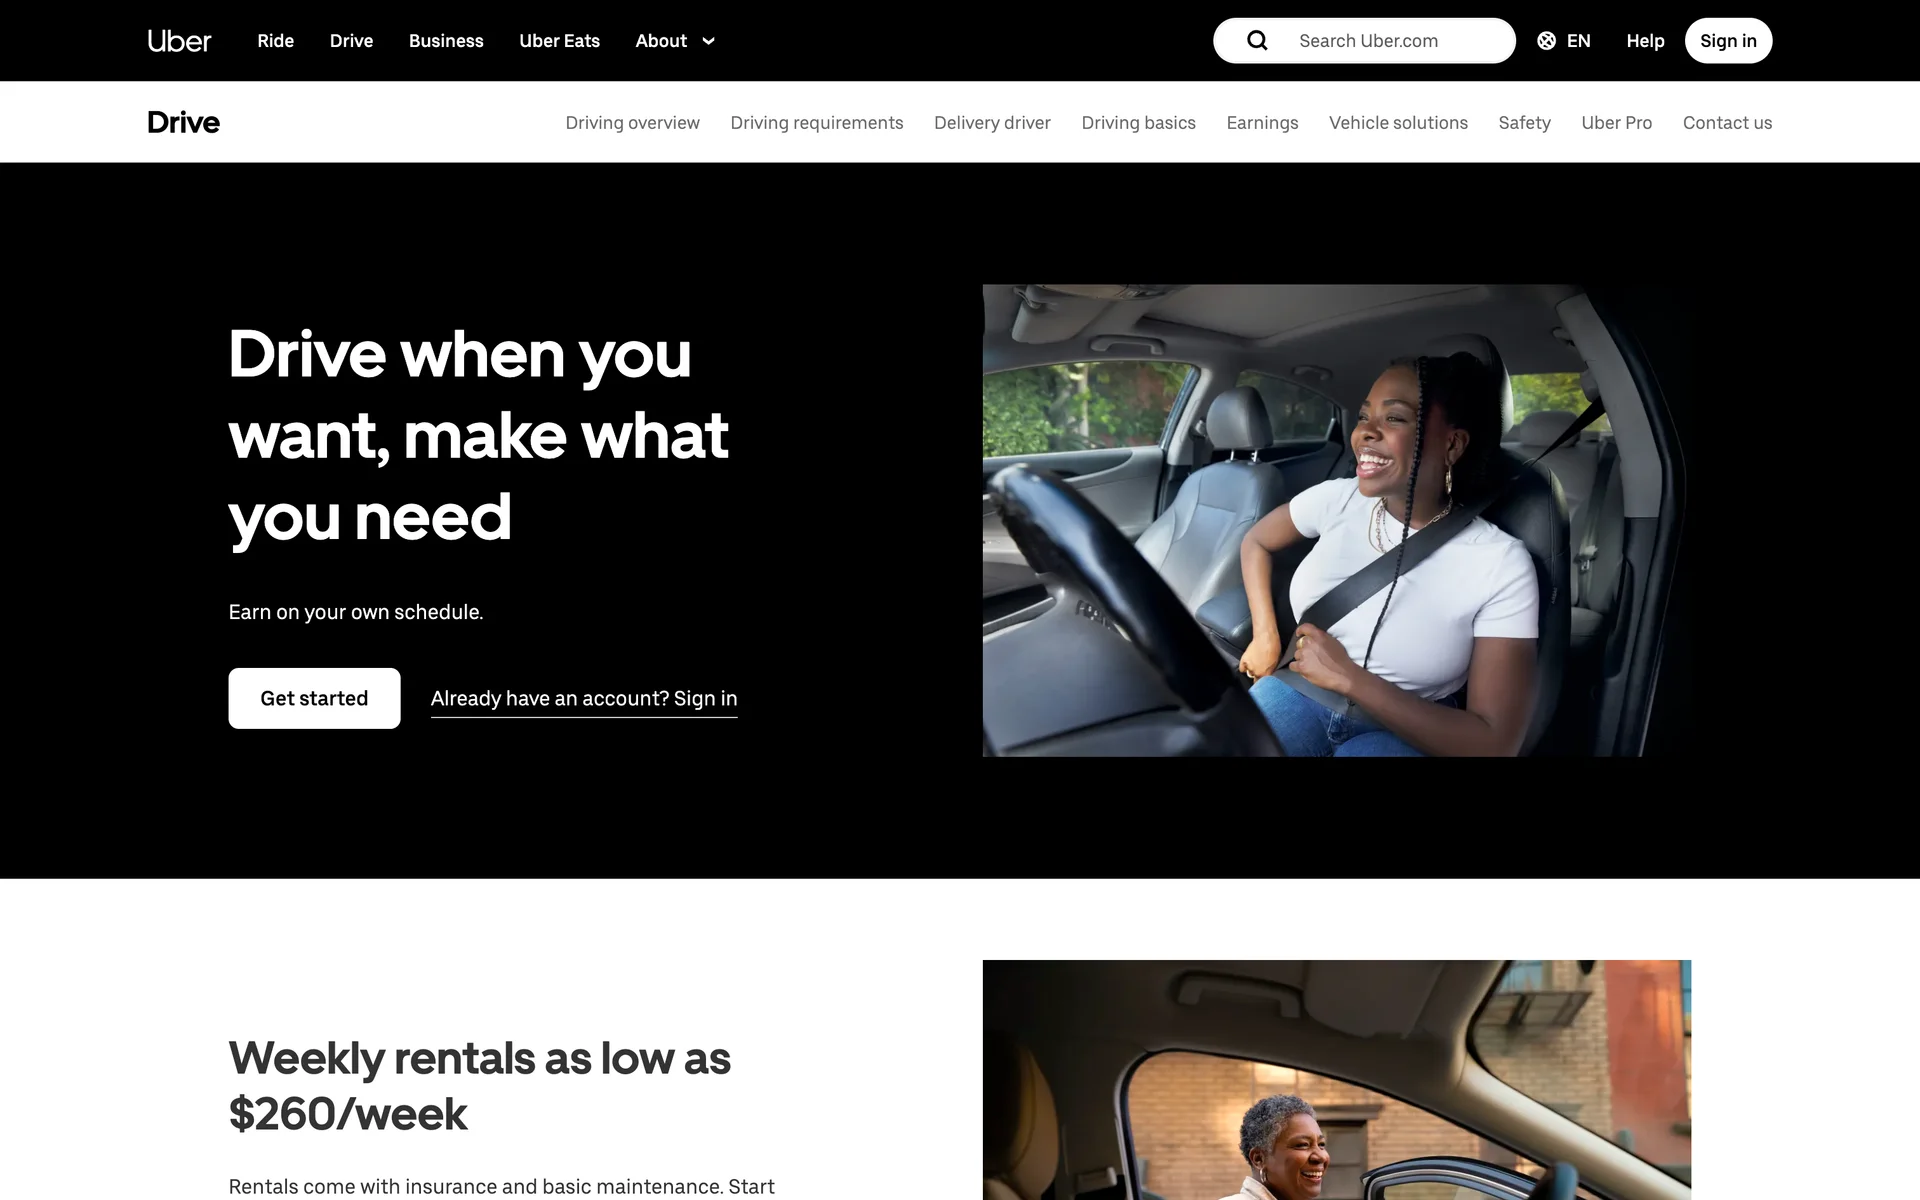Open the Ride menu item
Viewport: 1920px width, 1200px height.
point(275,41)
